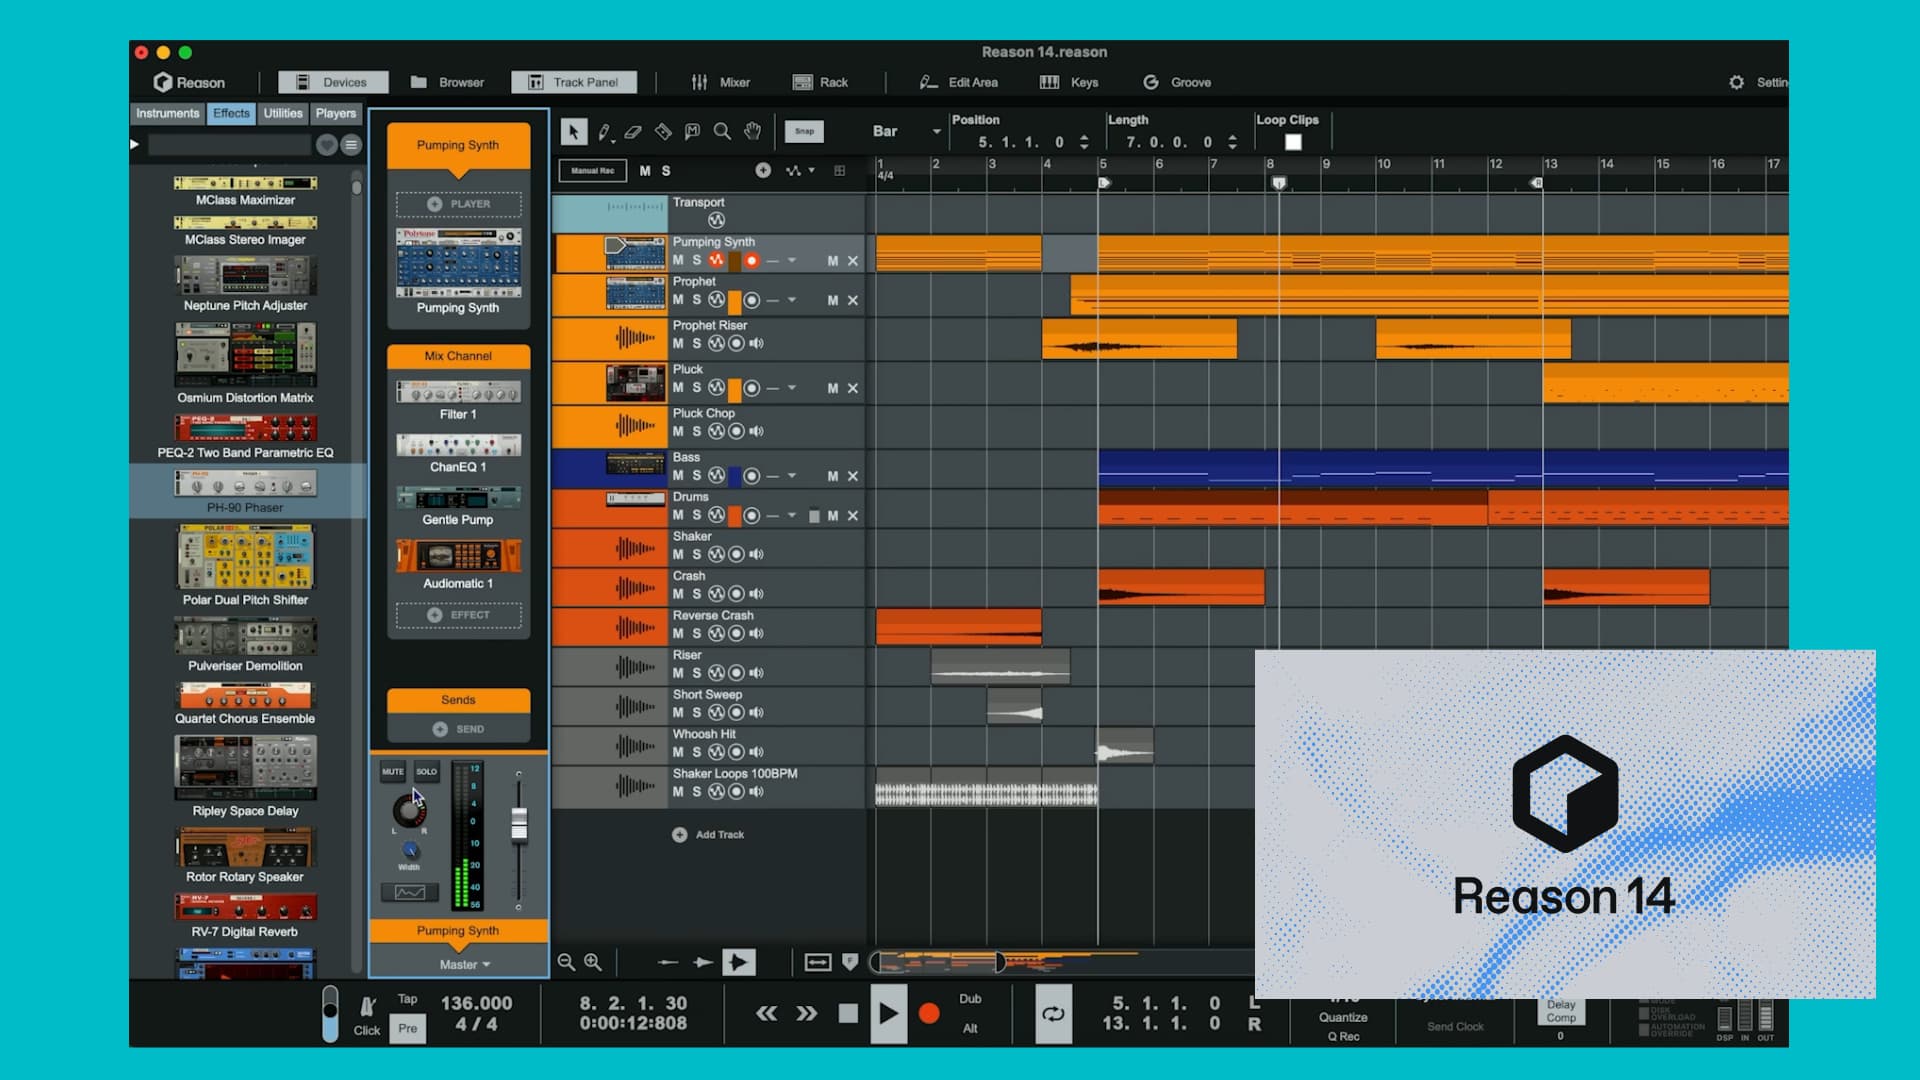The image size is (1920, 1080).
Task: Enable the Loop Clips checkbox
Action: click(x=1292, y=142)
